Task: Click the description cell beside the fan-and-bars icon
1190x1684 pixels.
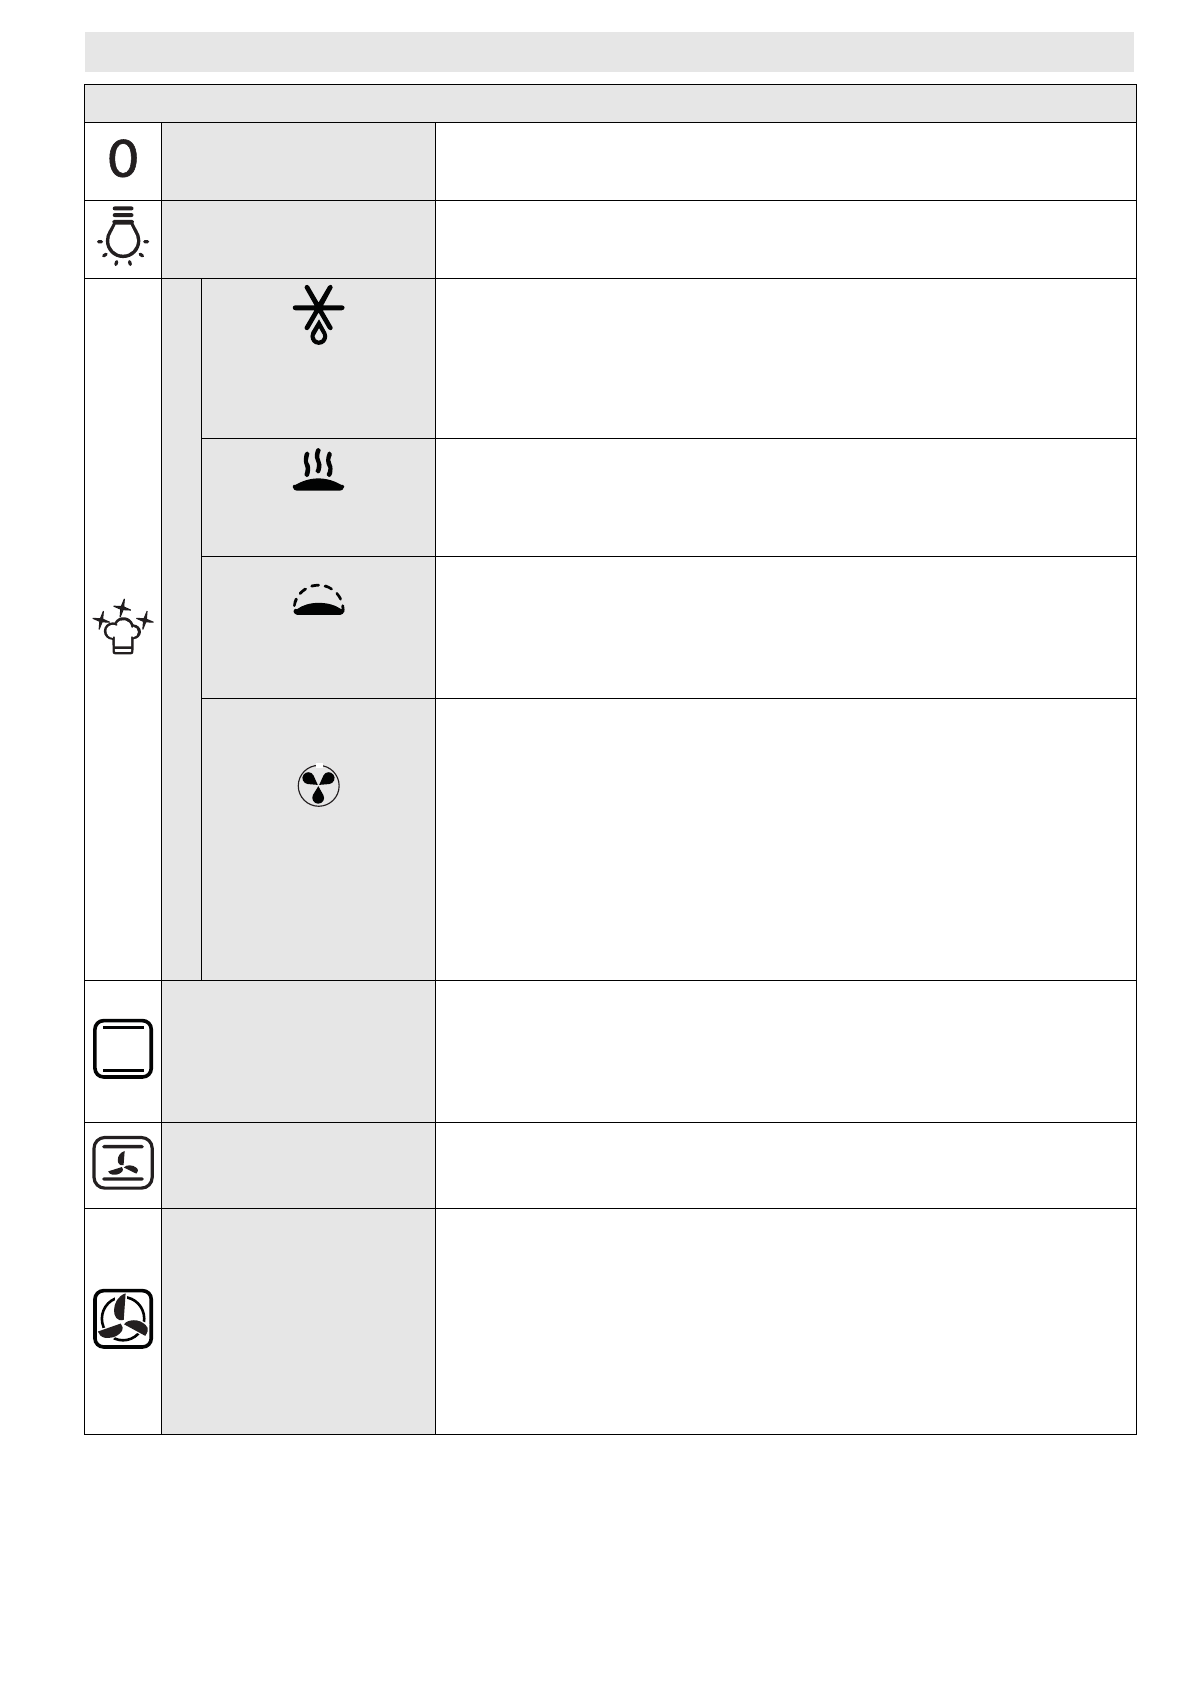Action: coord(785,1165)
